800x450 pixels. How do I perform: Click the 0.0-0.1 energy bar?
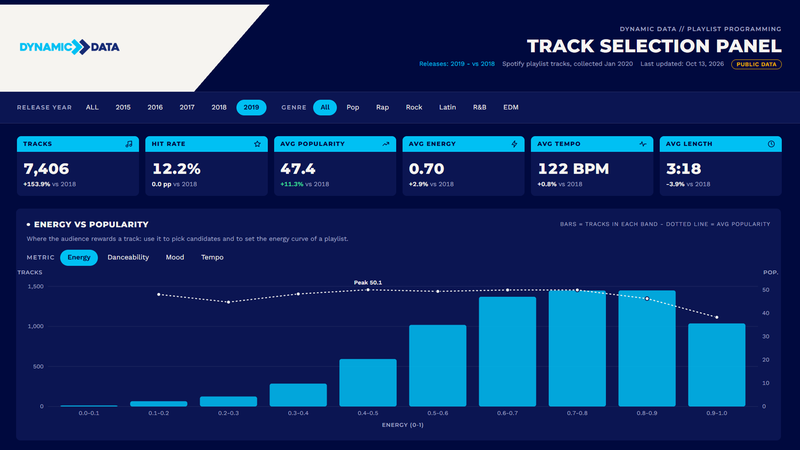point(89,406)
